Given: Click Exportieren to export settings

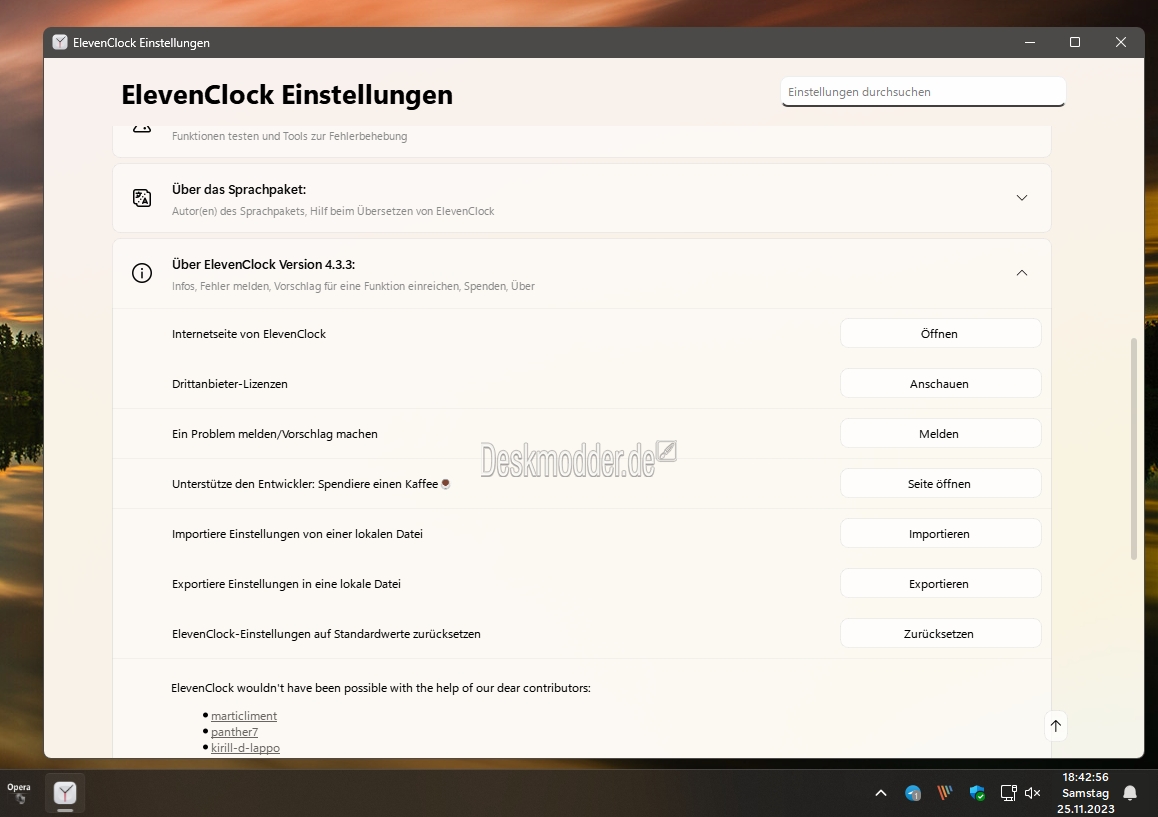Looking at the screenshot, I should point(940,584).
